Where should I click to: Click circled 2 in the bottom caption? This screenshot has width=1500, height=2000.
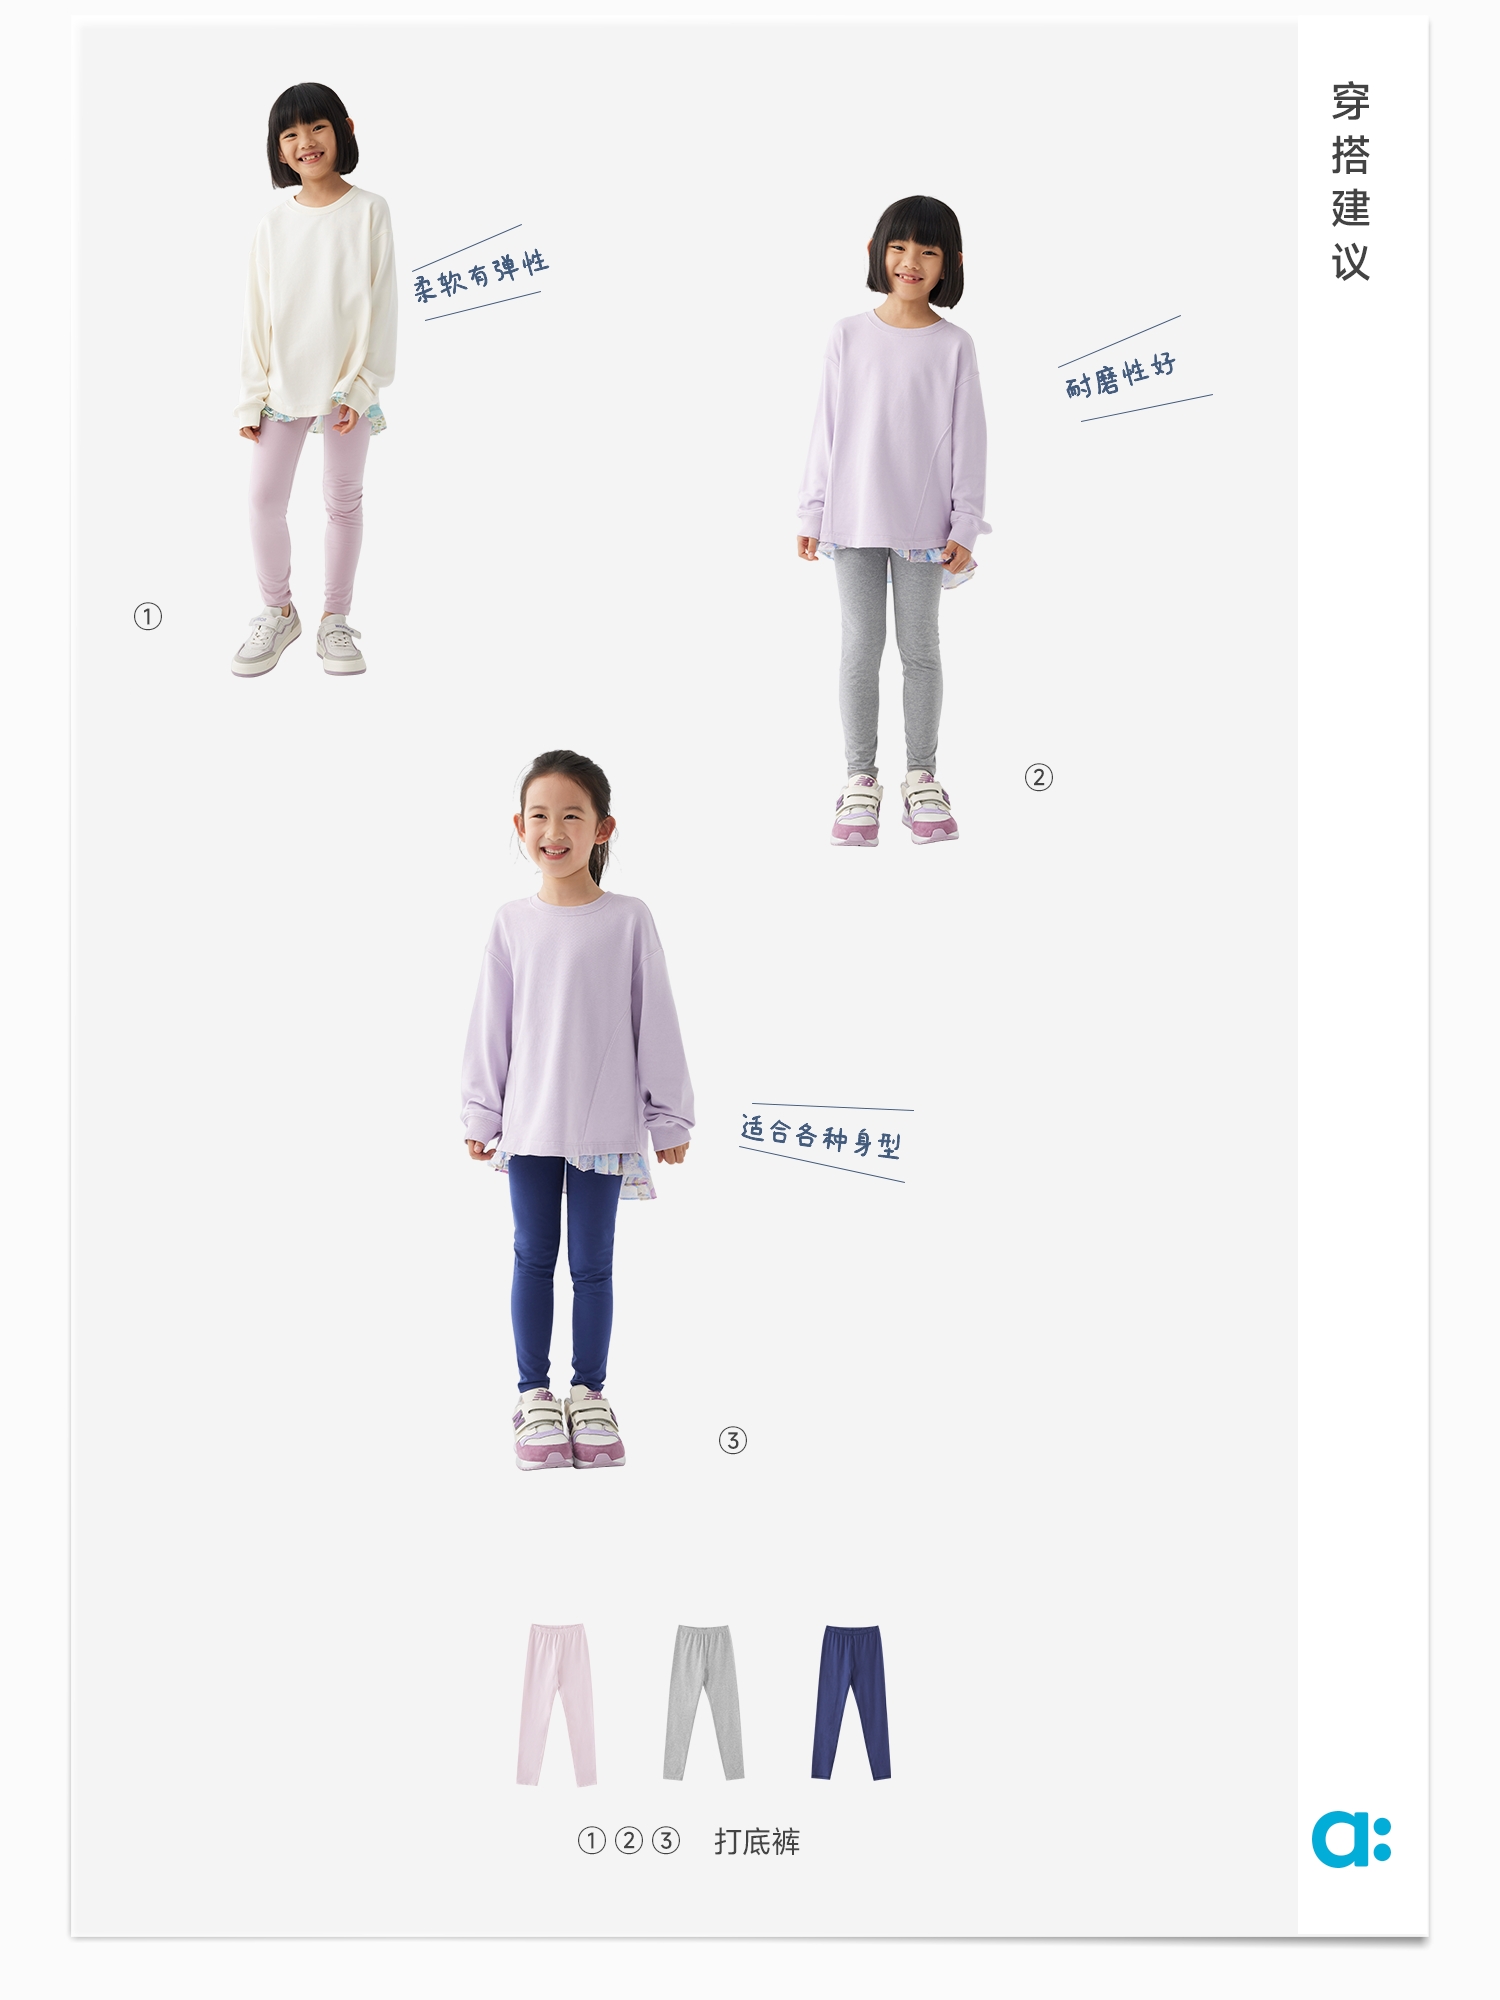coord(629,1840)
